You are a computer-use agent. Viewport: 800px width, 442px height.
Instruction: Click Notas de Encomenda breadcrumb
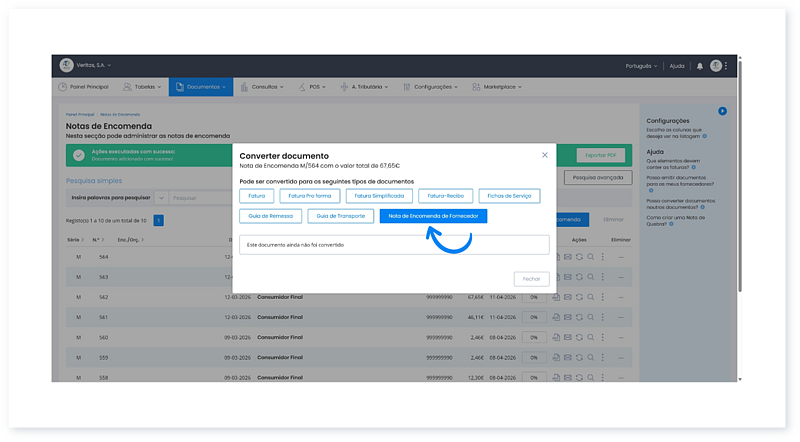pos(120,114)
